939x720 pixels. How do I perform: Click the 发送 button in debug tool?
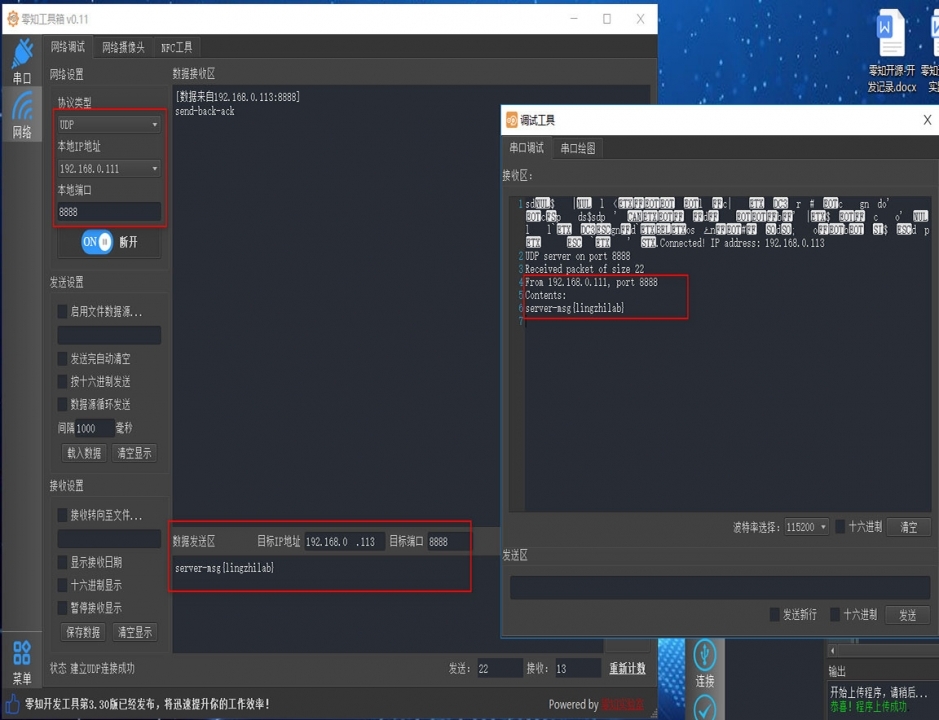click(x=907, y=615)
